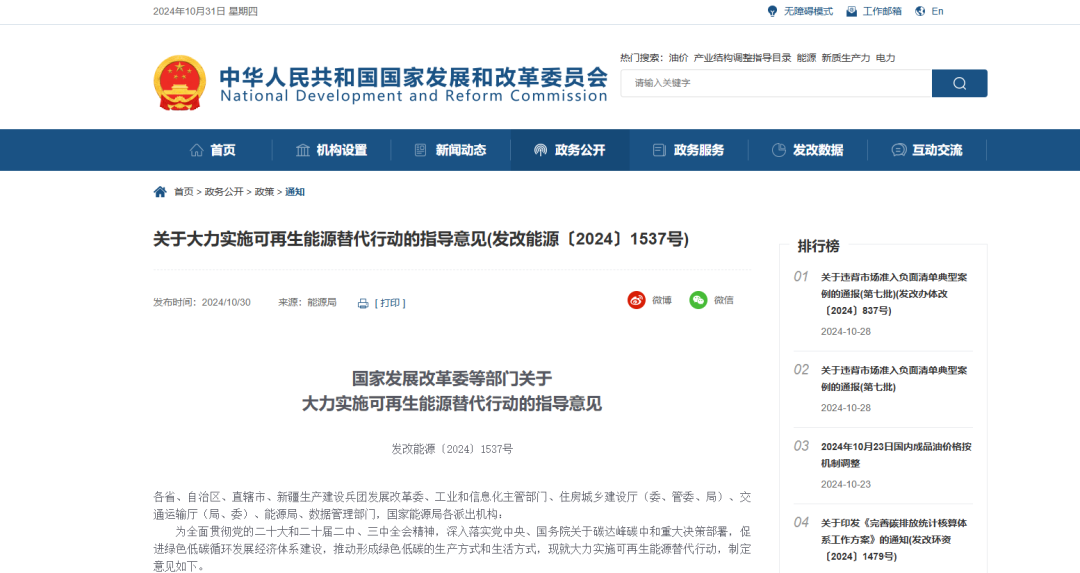Image resolution: width=1080 pixels, height=573 pixels.
Task: Click hot search term 能源
Action: click(807, 58)
